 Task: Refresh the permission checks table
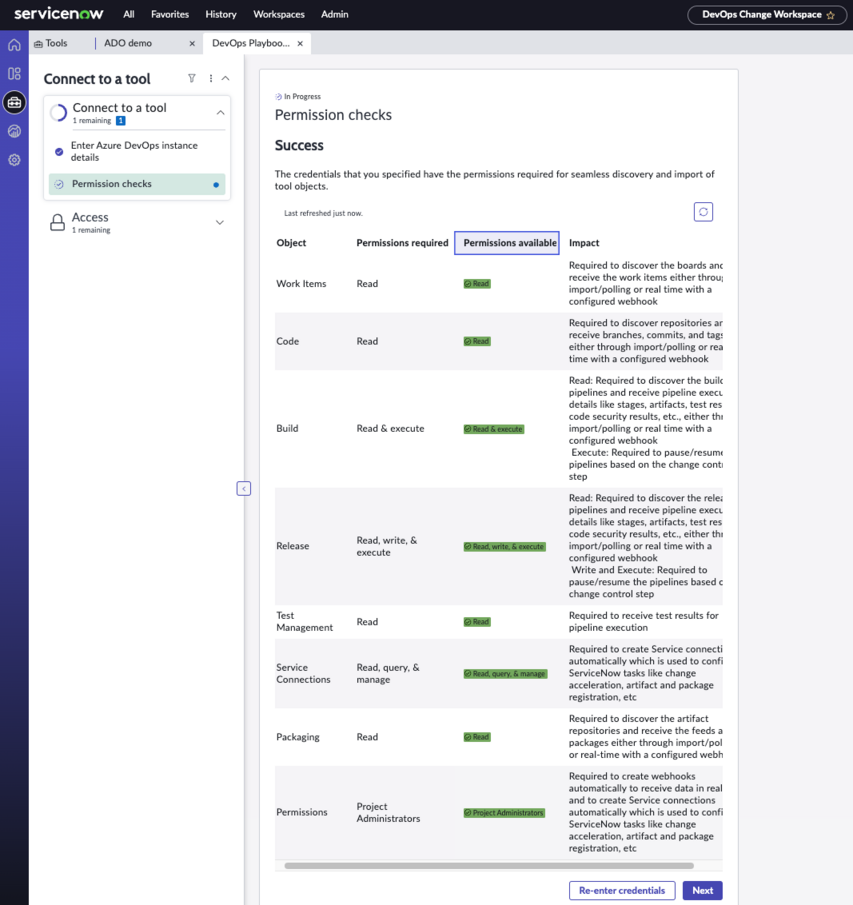703,212
